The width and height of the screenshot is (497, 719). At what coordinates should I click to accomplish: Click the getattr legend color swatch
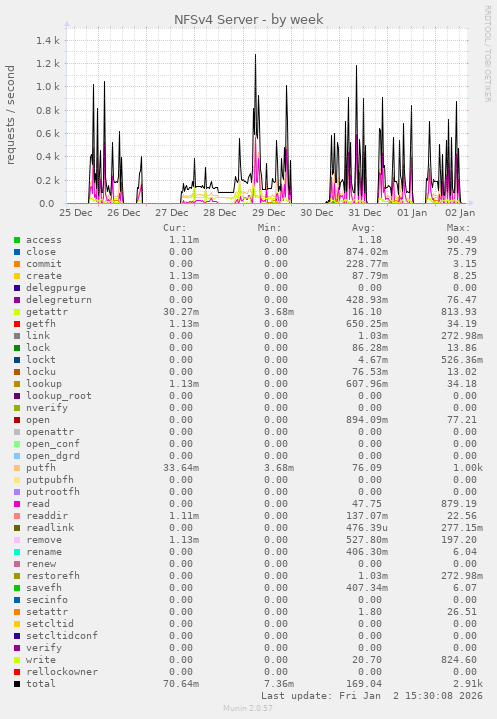tap(17, 312)
